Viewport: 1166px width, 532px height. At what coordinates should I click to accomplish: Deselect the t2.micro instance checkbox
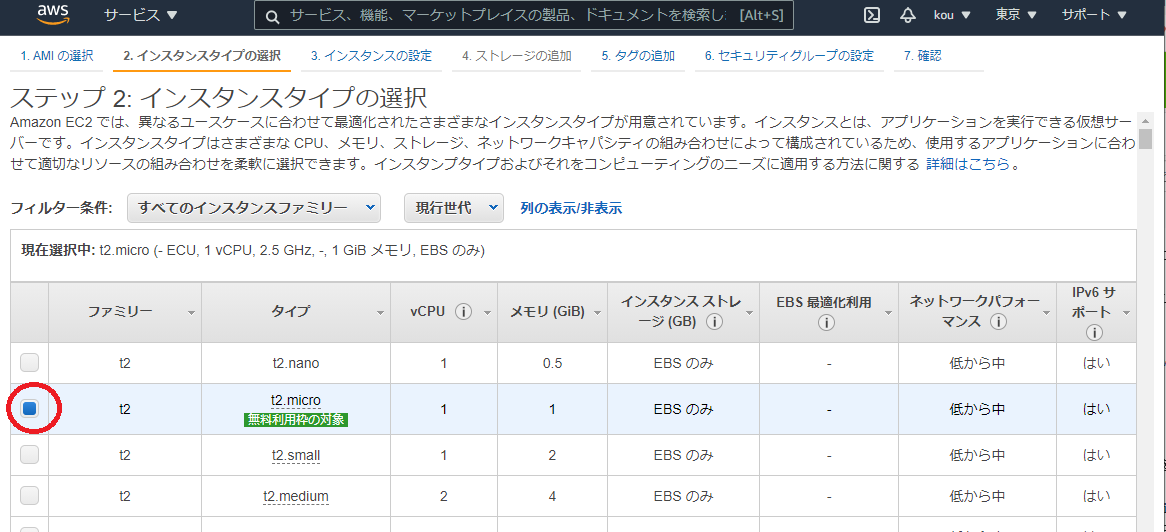pos(29,408)
